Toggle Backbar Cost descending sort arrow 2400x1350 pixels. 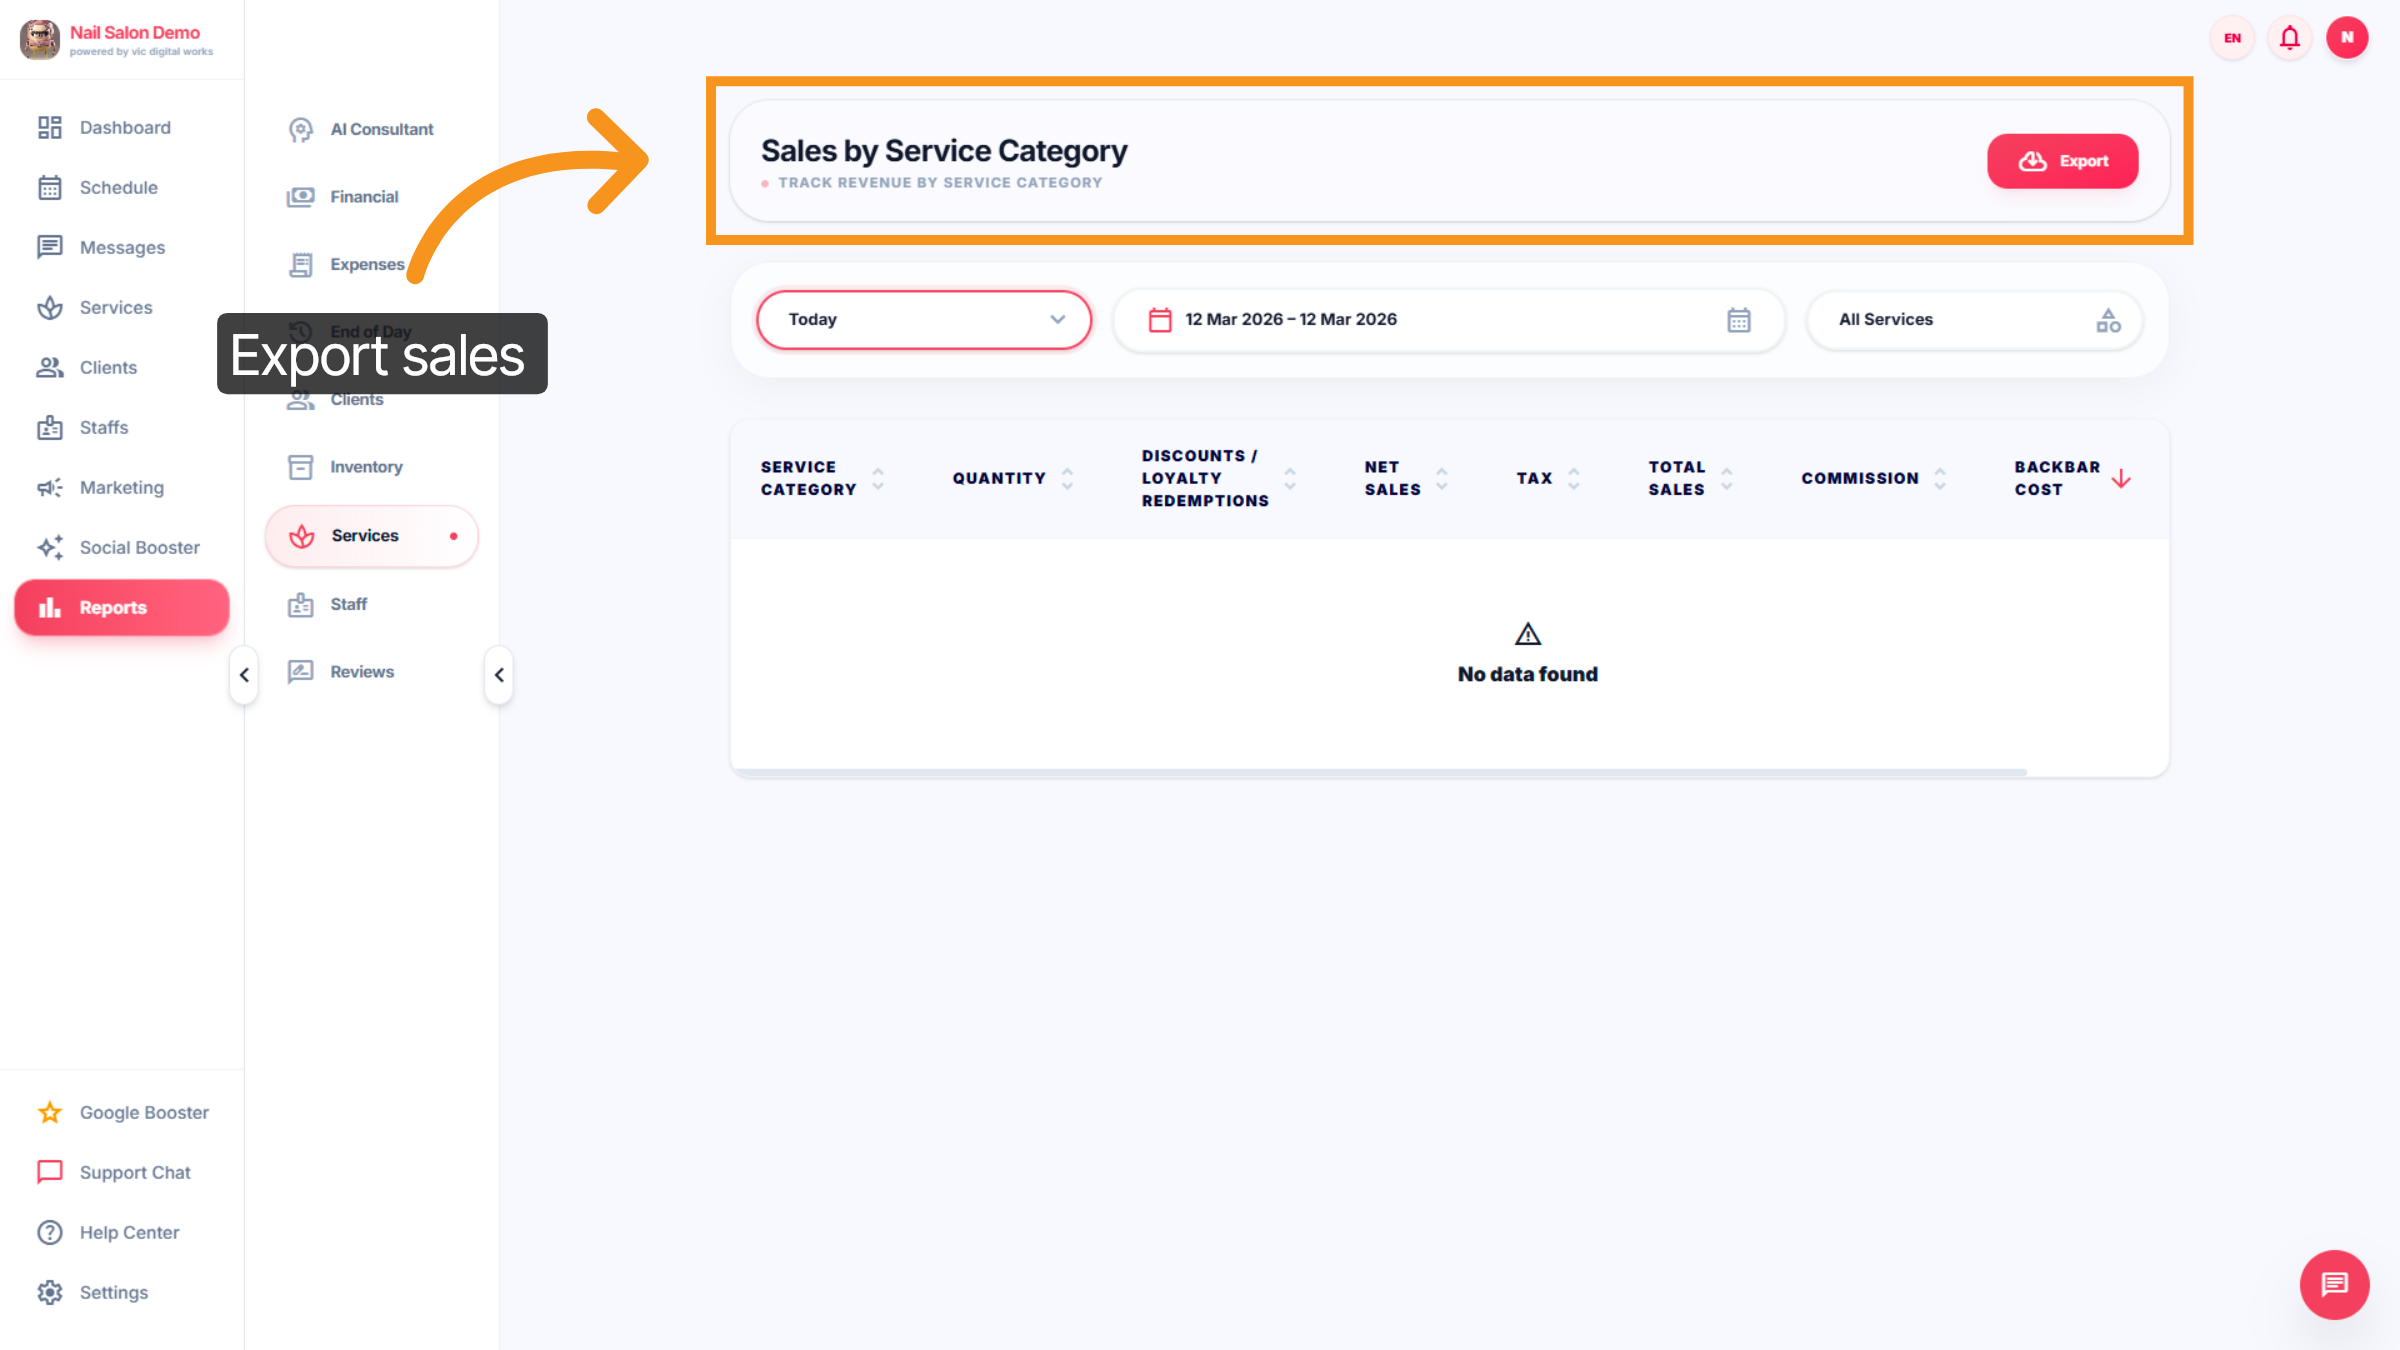[2121, 479]
